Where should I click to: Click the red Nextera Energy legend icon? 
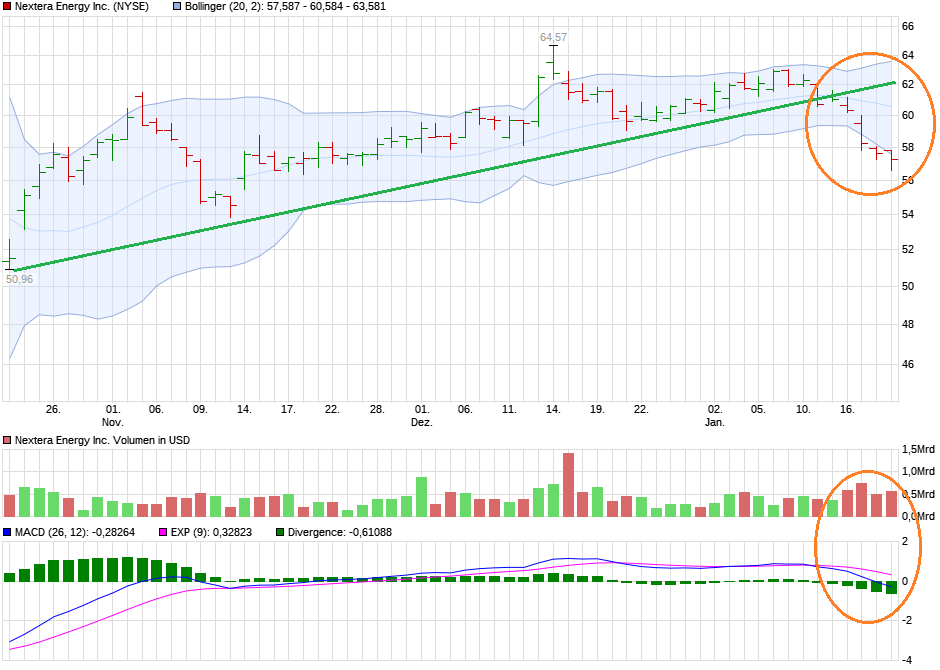(8, 6)
